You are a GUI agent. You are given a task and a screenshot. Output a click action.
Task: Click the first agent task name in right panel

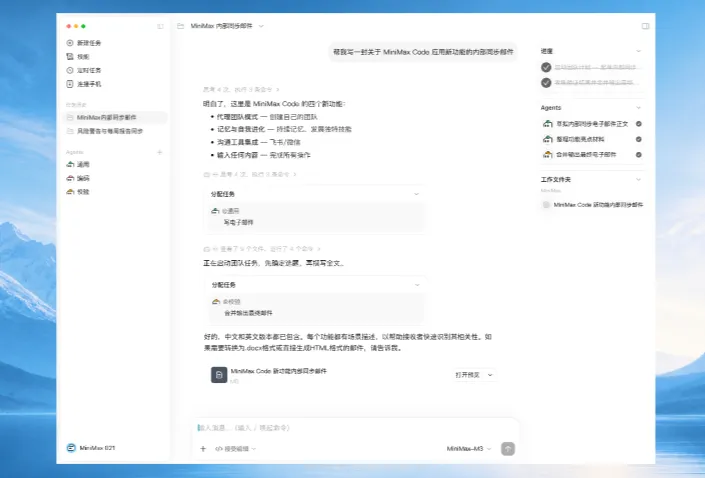(592, 124)
